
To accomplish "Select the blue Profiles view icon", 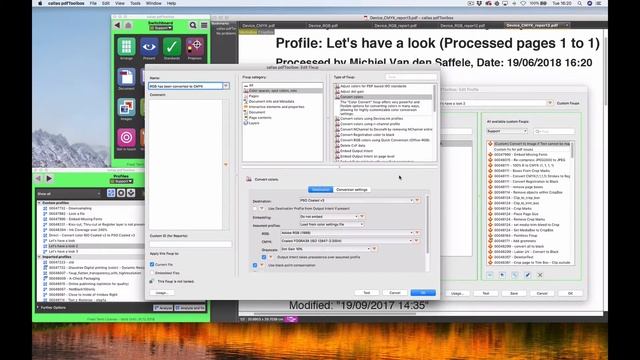I will (x=111, y=193).
